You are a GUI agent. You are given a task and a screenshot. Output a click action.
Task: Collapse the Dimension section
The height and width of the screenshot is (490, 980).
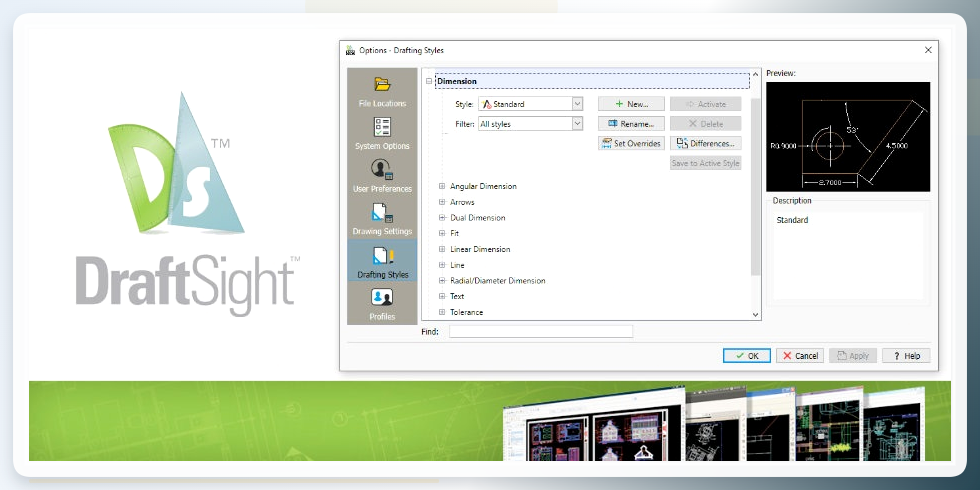(x=429, y=81)
